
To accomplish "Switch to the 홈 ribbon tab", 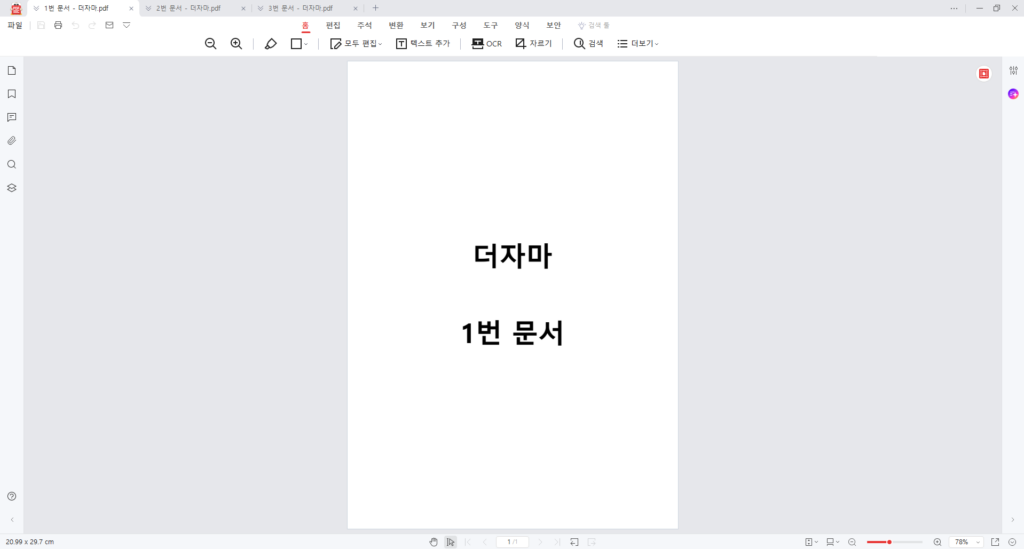I will 305,25.
